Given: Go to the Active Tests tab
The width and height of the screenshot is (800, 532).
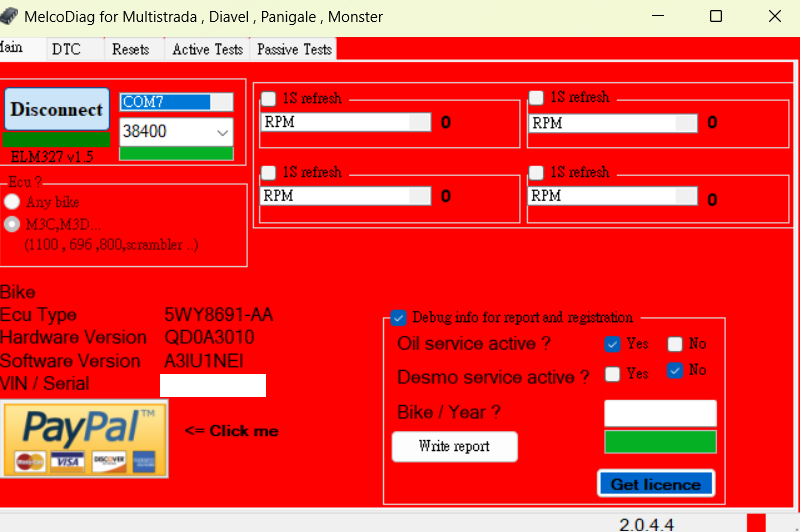Looking at the screenshot, I should 207,49.
